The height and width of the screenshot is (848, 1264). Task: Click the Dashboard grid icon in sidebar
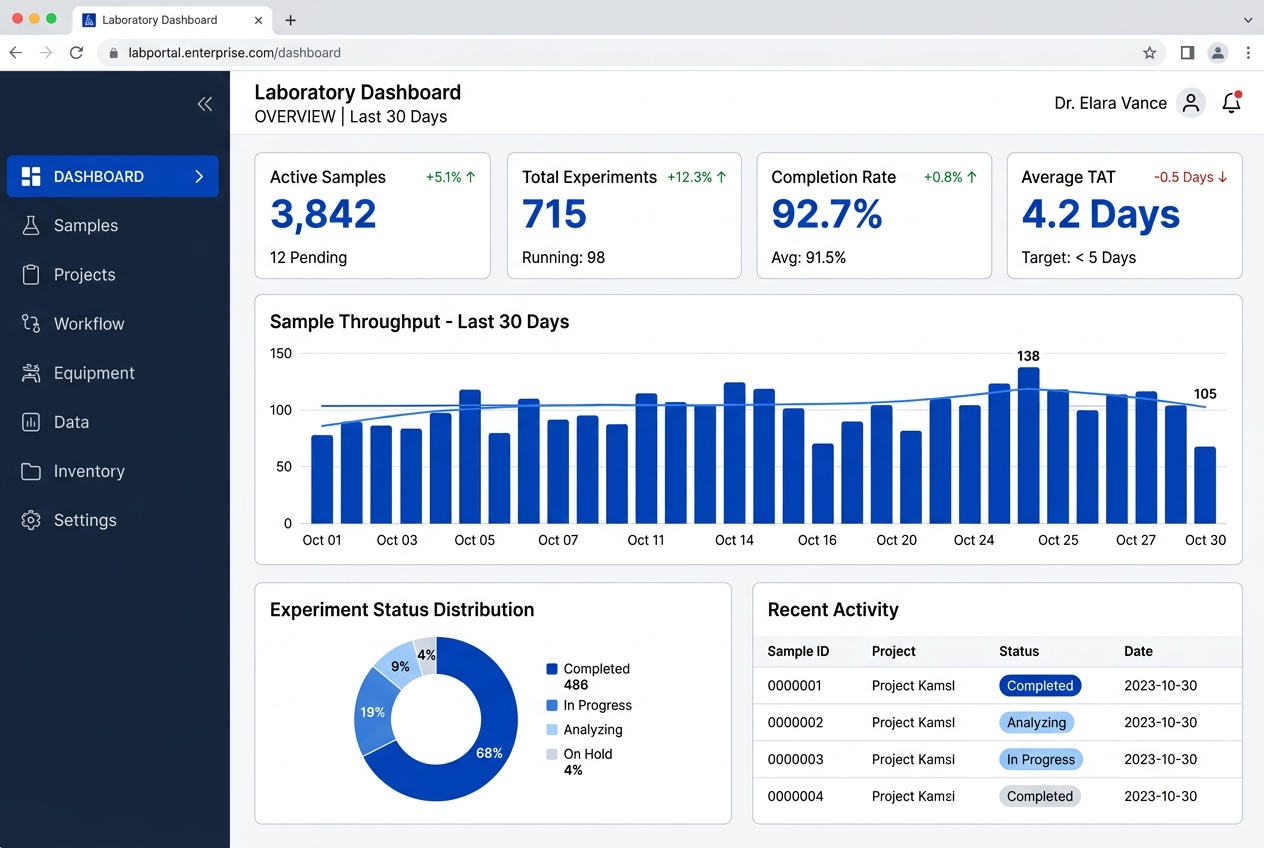(x=31, y=177)
